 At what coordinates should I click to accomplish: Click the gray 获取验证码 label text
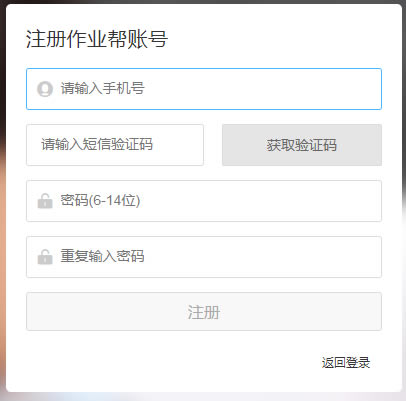click(302, 145)
